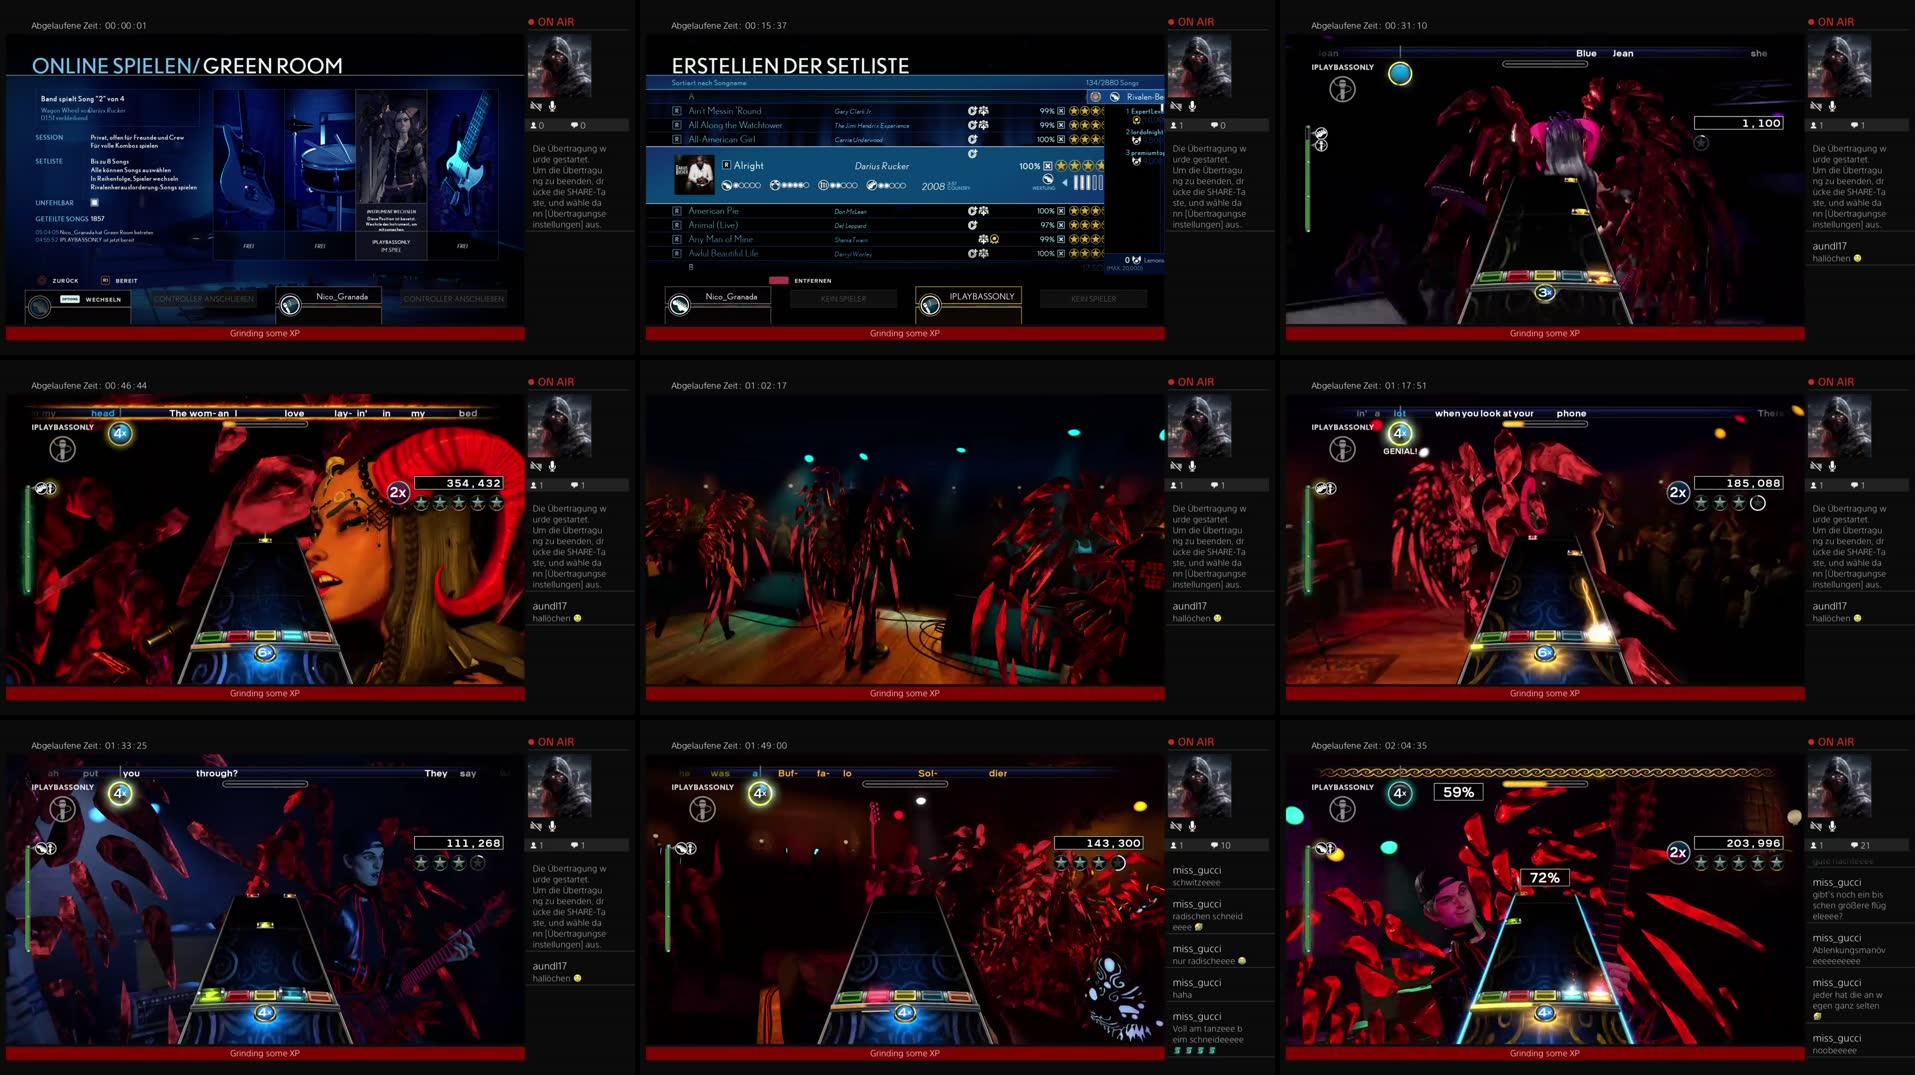Click the red circle icon beside Zurück
This screenshot has width=1915, height=1075.
click(42, 281)
